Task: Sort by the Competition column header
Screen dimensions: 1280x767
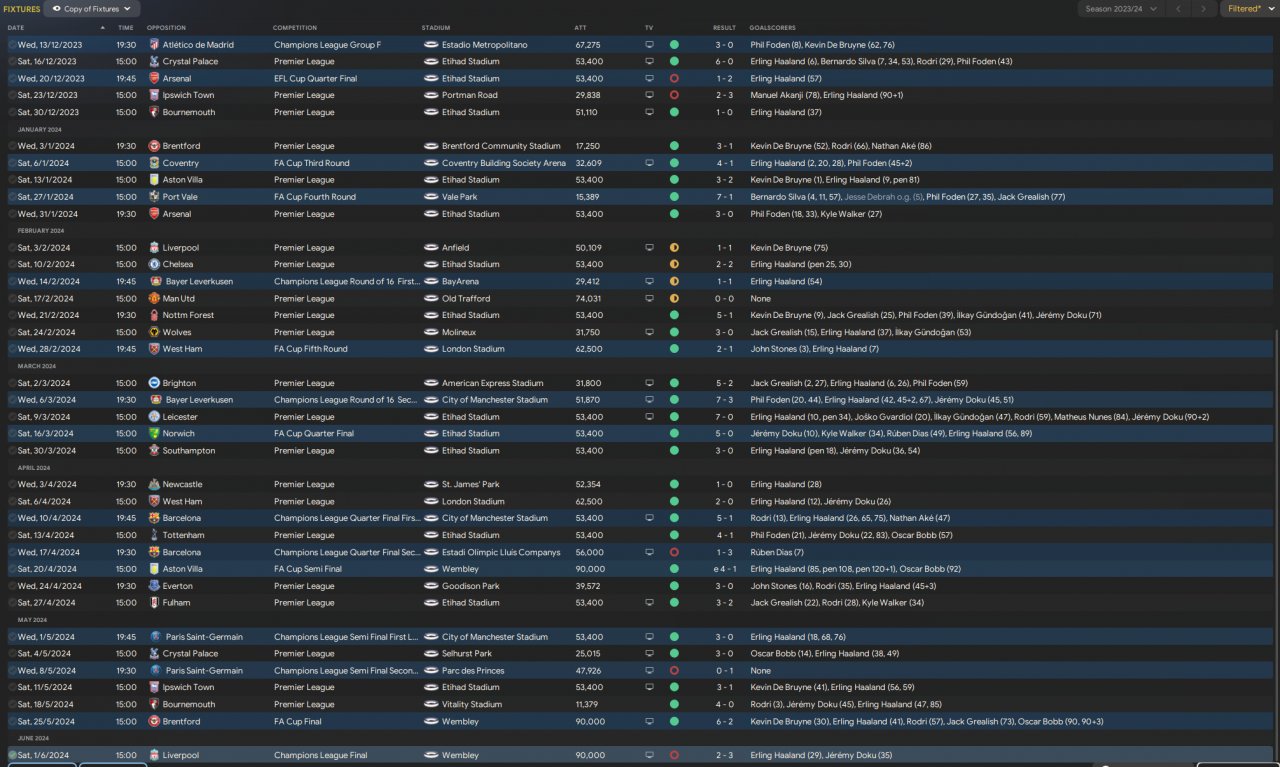Action: [295, 28]
